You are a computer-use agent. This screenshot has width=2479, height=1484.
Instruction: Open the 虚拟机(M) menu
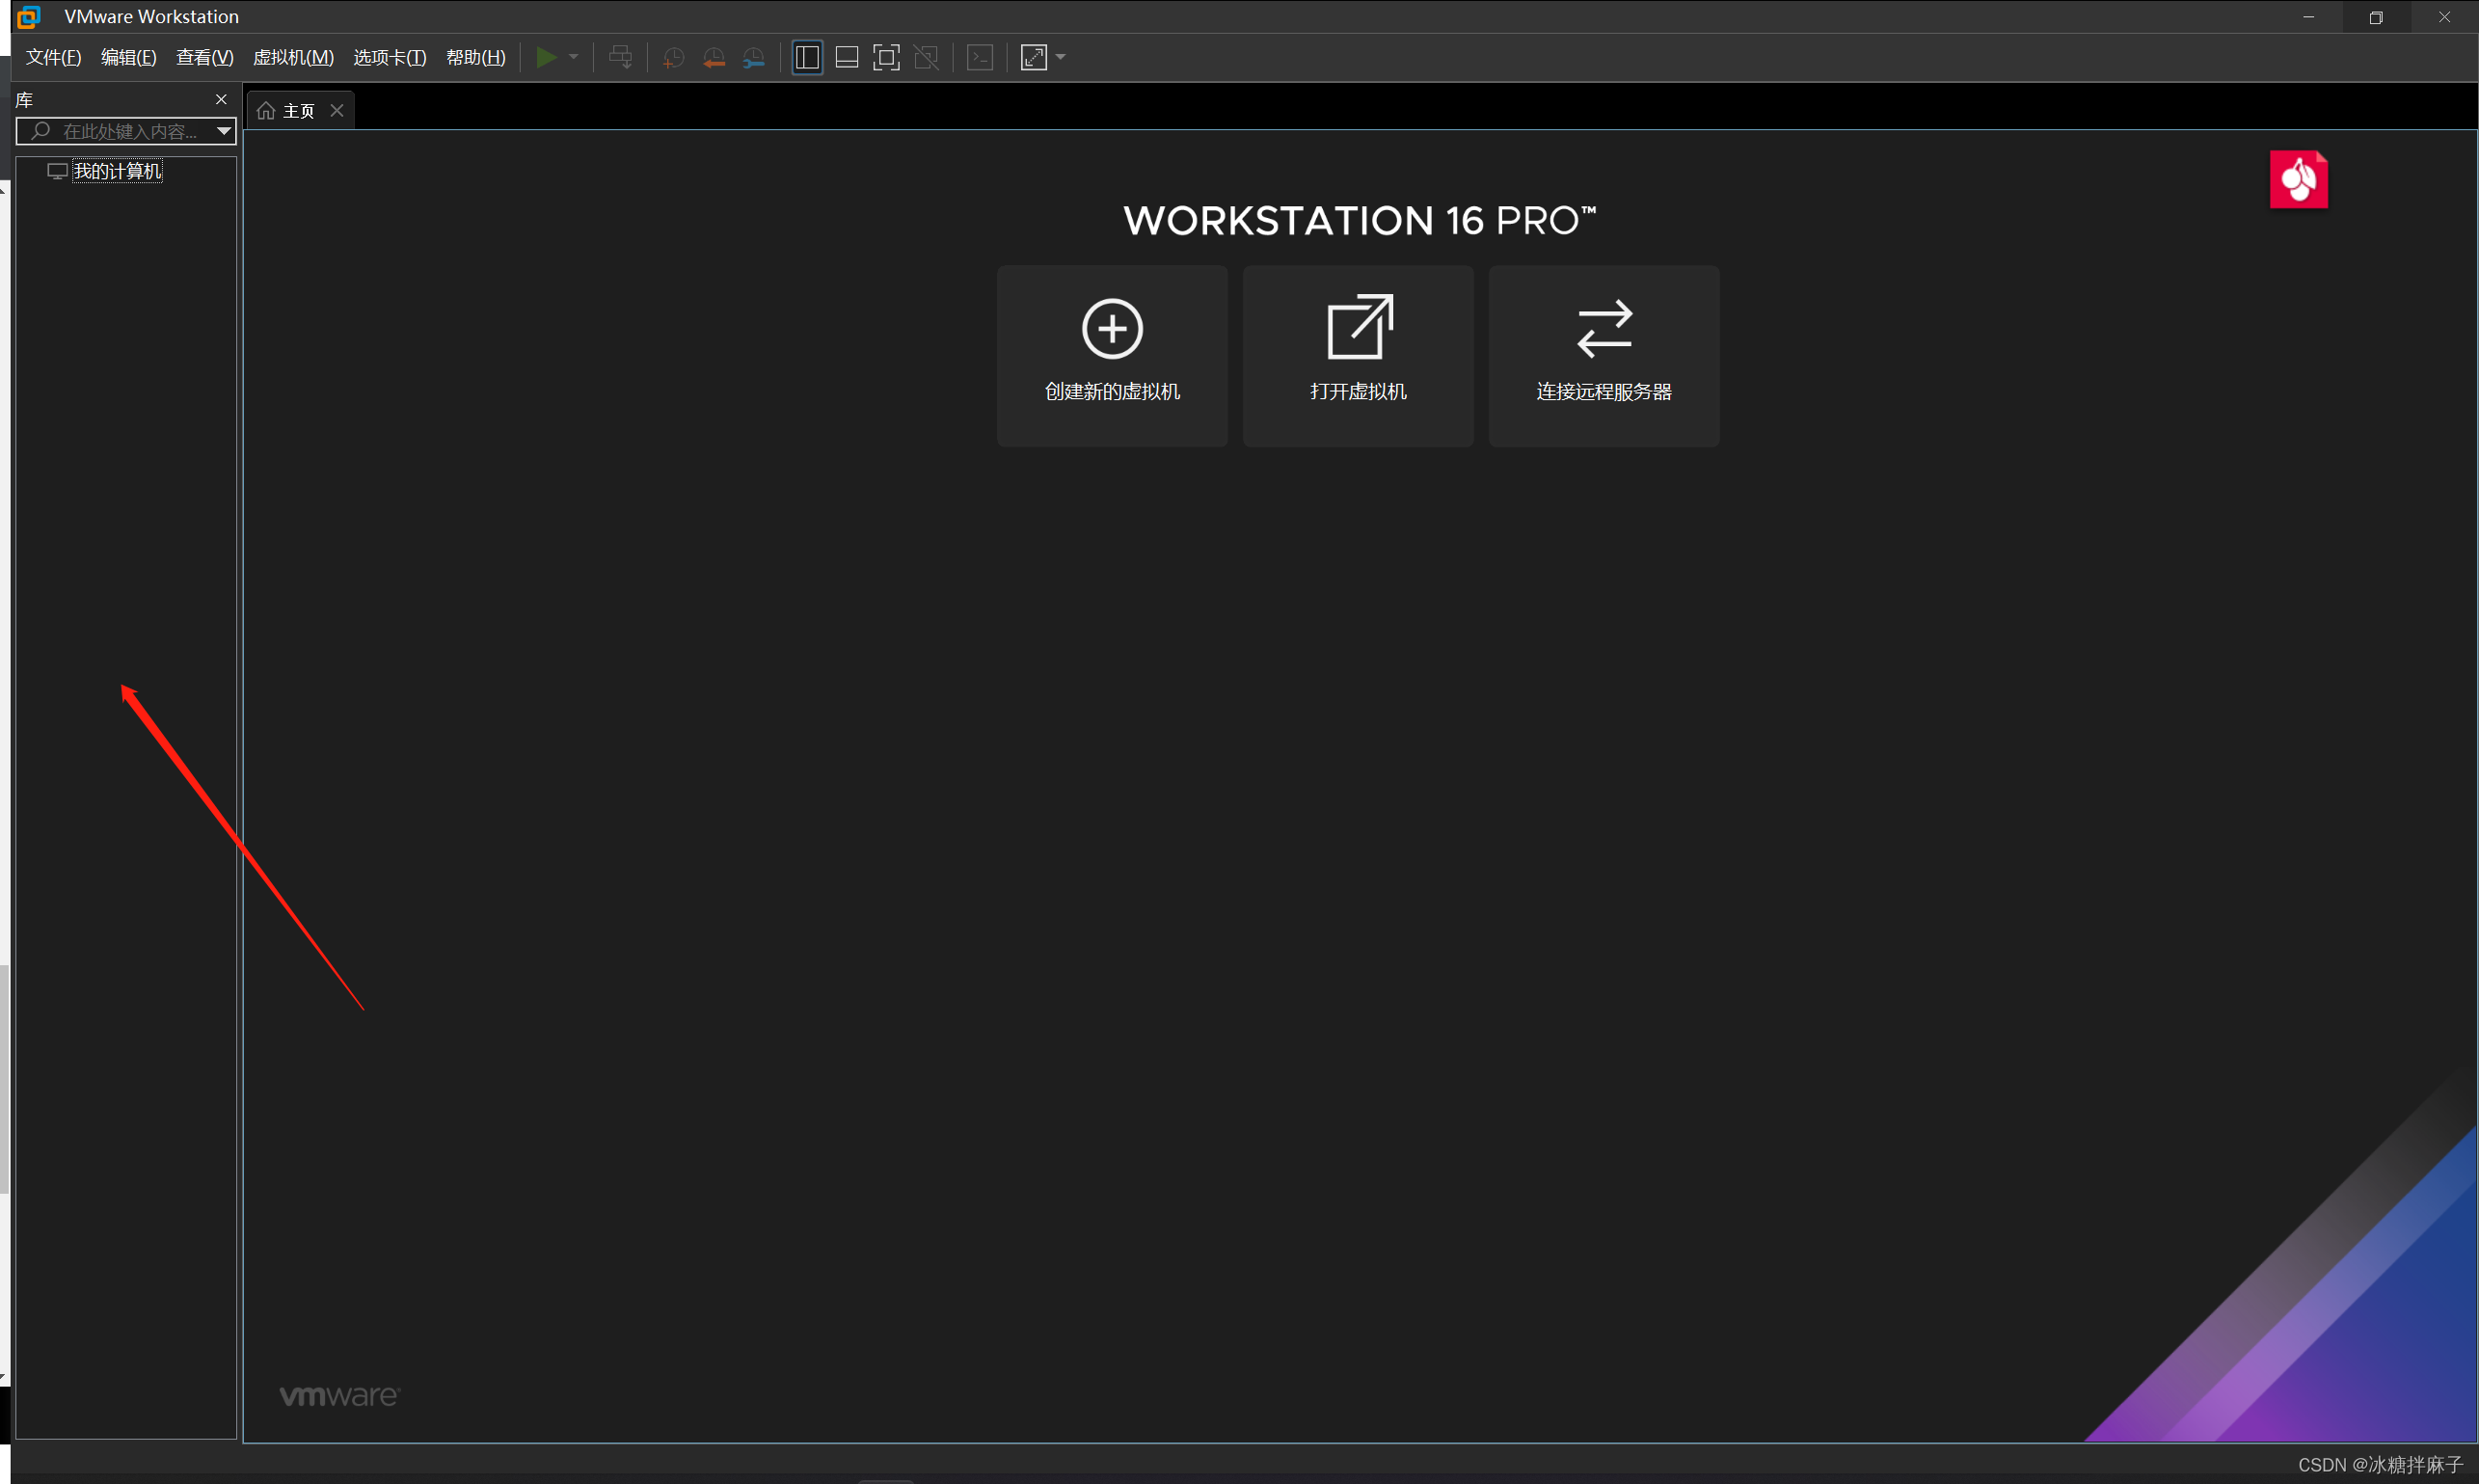pyautogui.click(x=293, y=57)
